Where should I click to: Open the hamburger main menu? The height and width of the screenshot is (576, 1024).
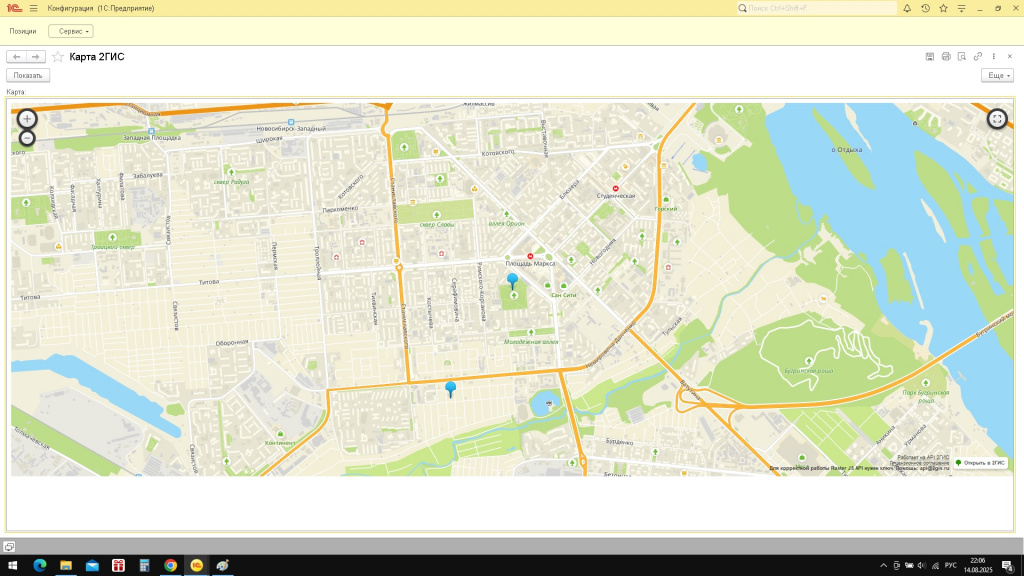[33, 8]
